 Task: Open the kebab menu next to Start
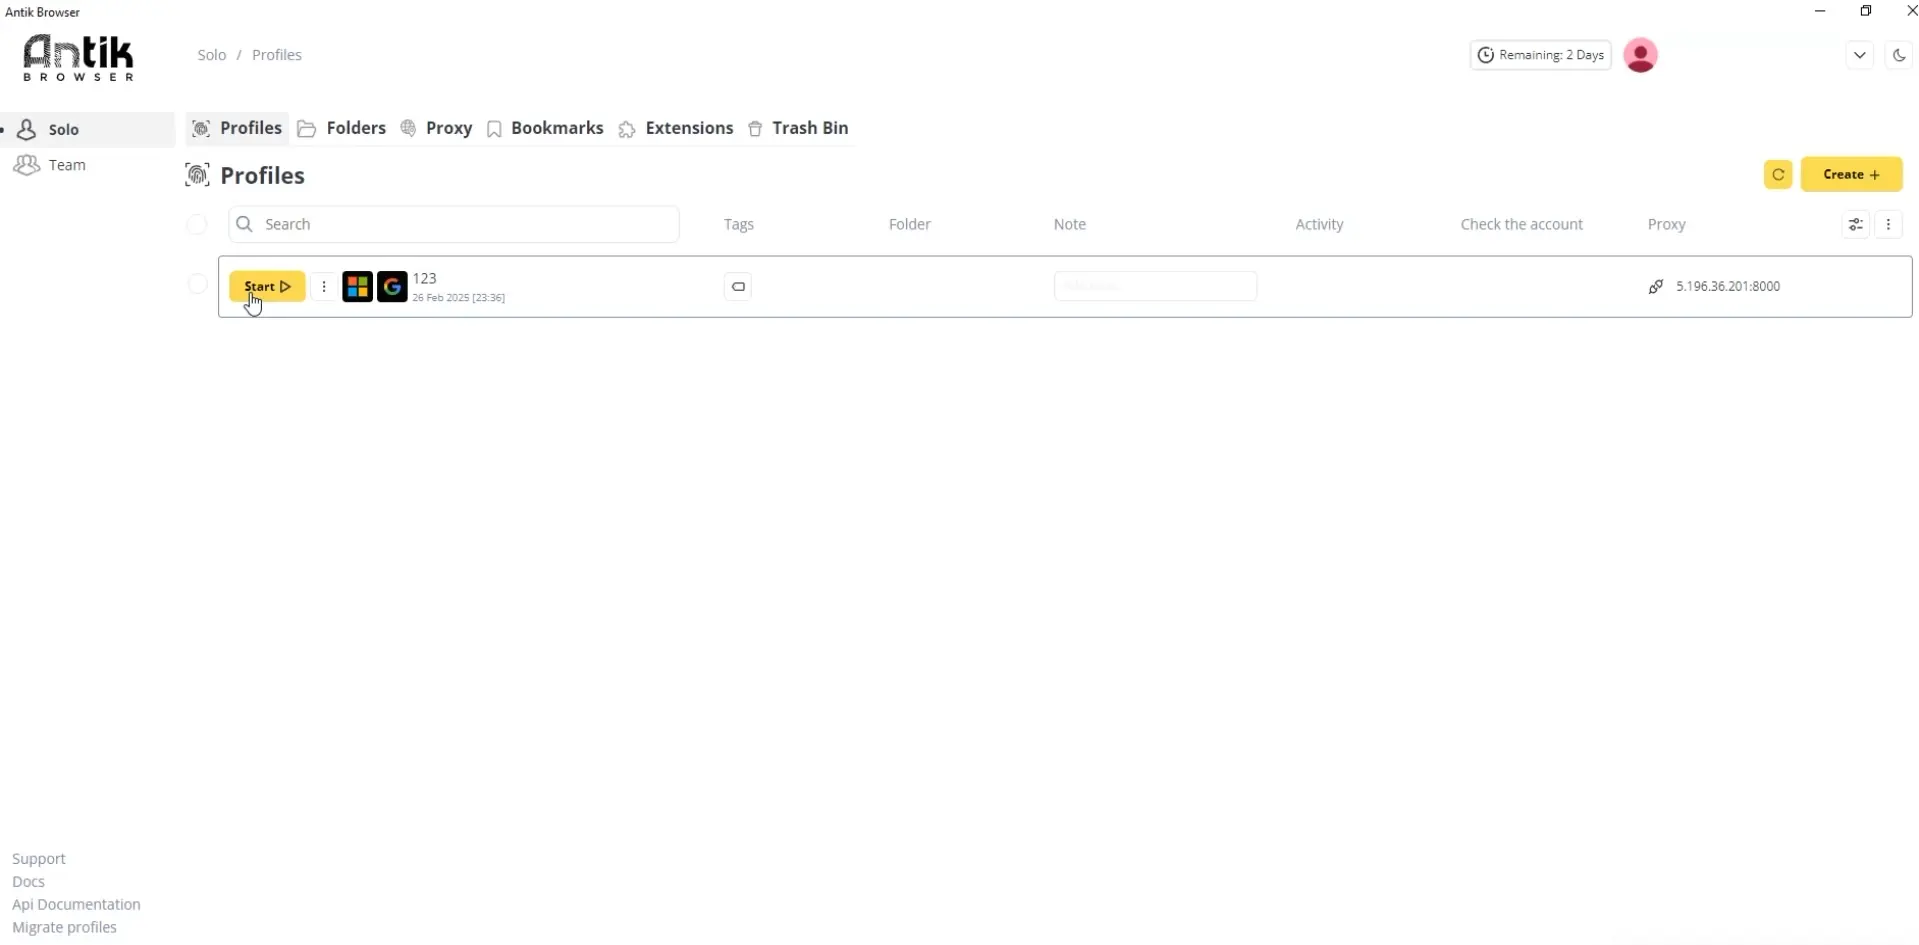coord(324,286)
